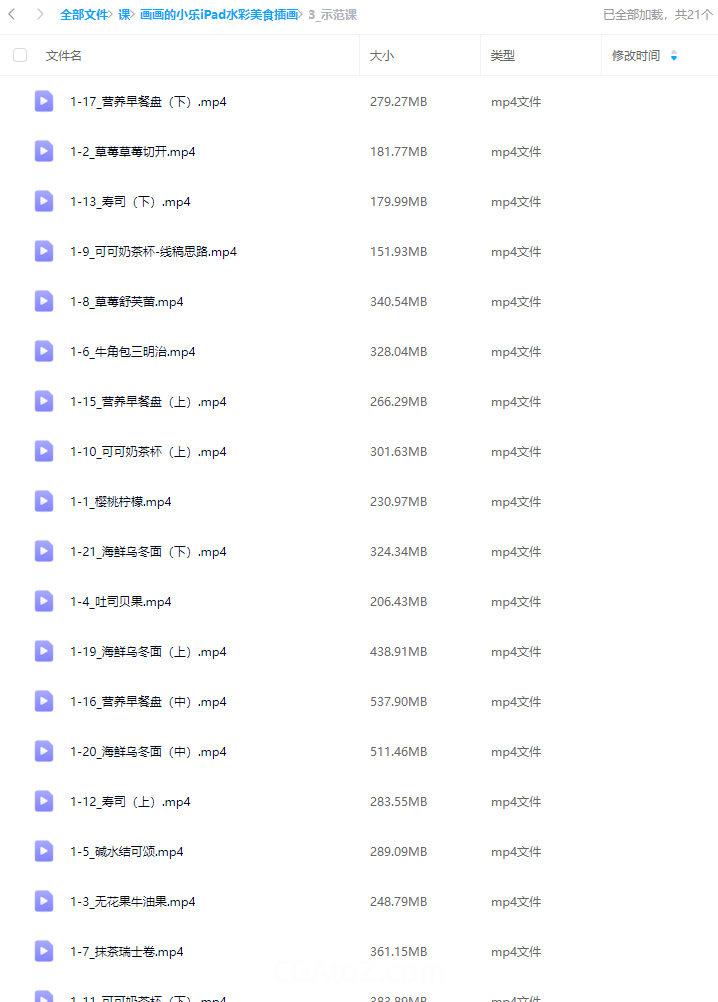Click video icon for 1-17_营养早餐盘（下）.mp4

coord(43,101)
